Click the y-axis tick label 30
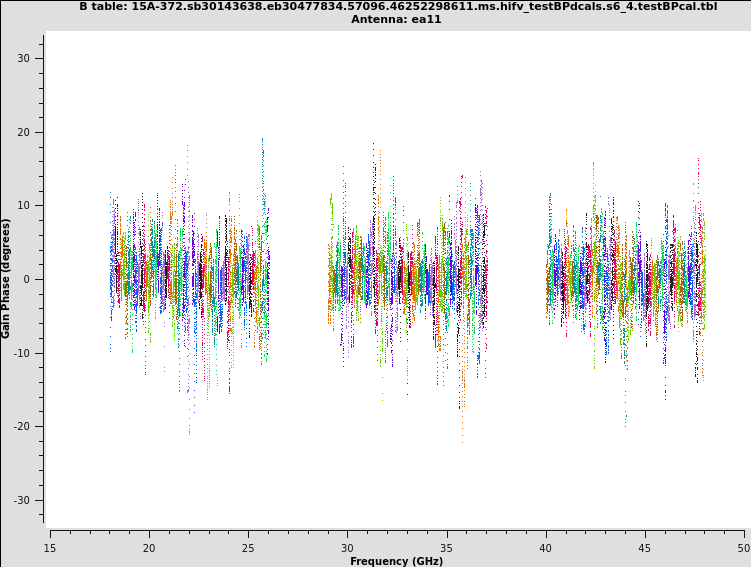 click(24, 58)
